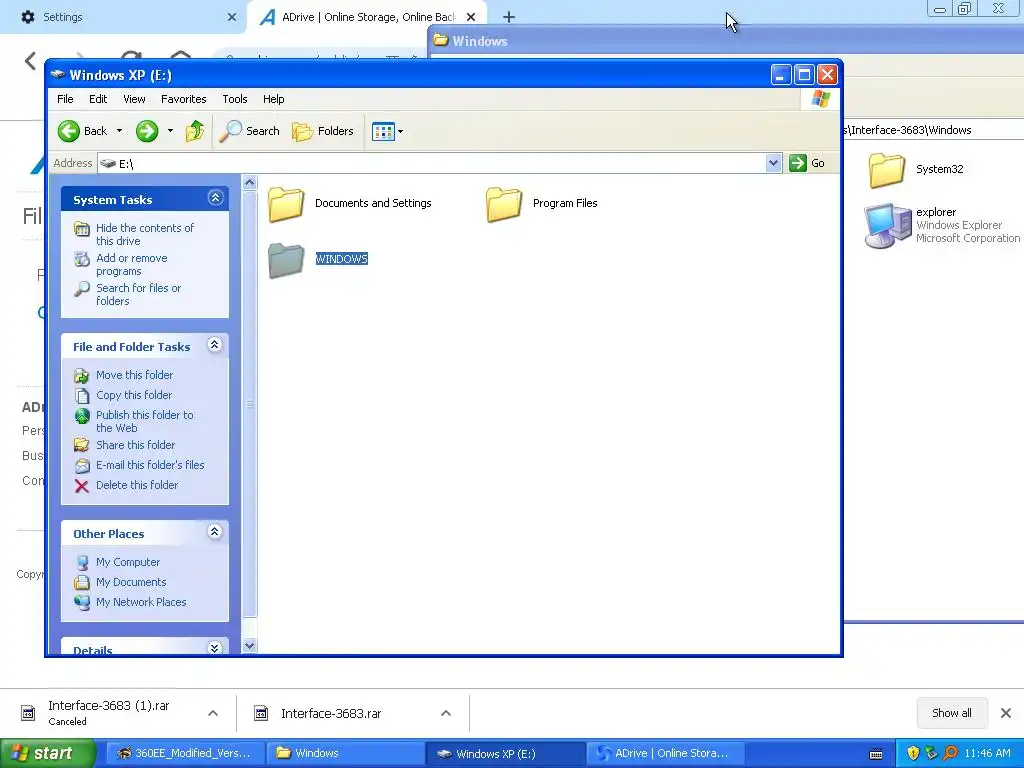Open the Start menu
This screenshot has width=1024, height=768.
(x=48, y=754)
